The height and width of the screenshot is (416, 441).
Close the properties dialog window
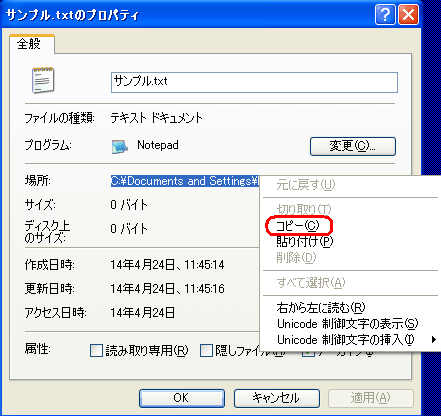click(409, 15)
